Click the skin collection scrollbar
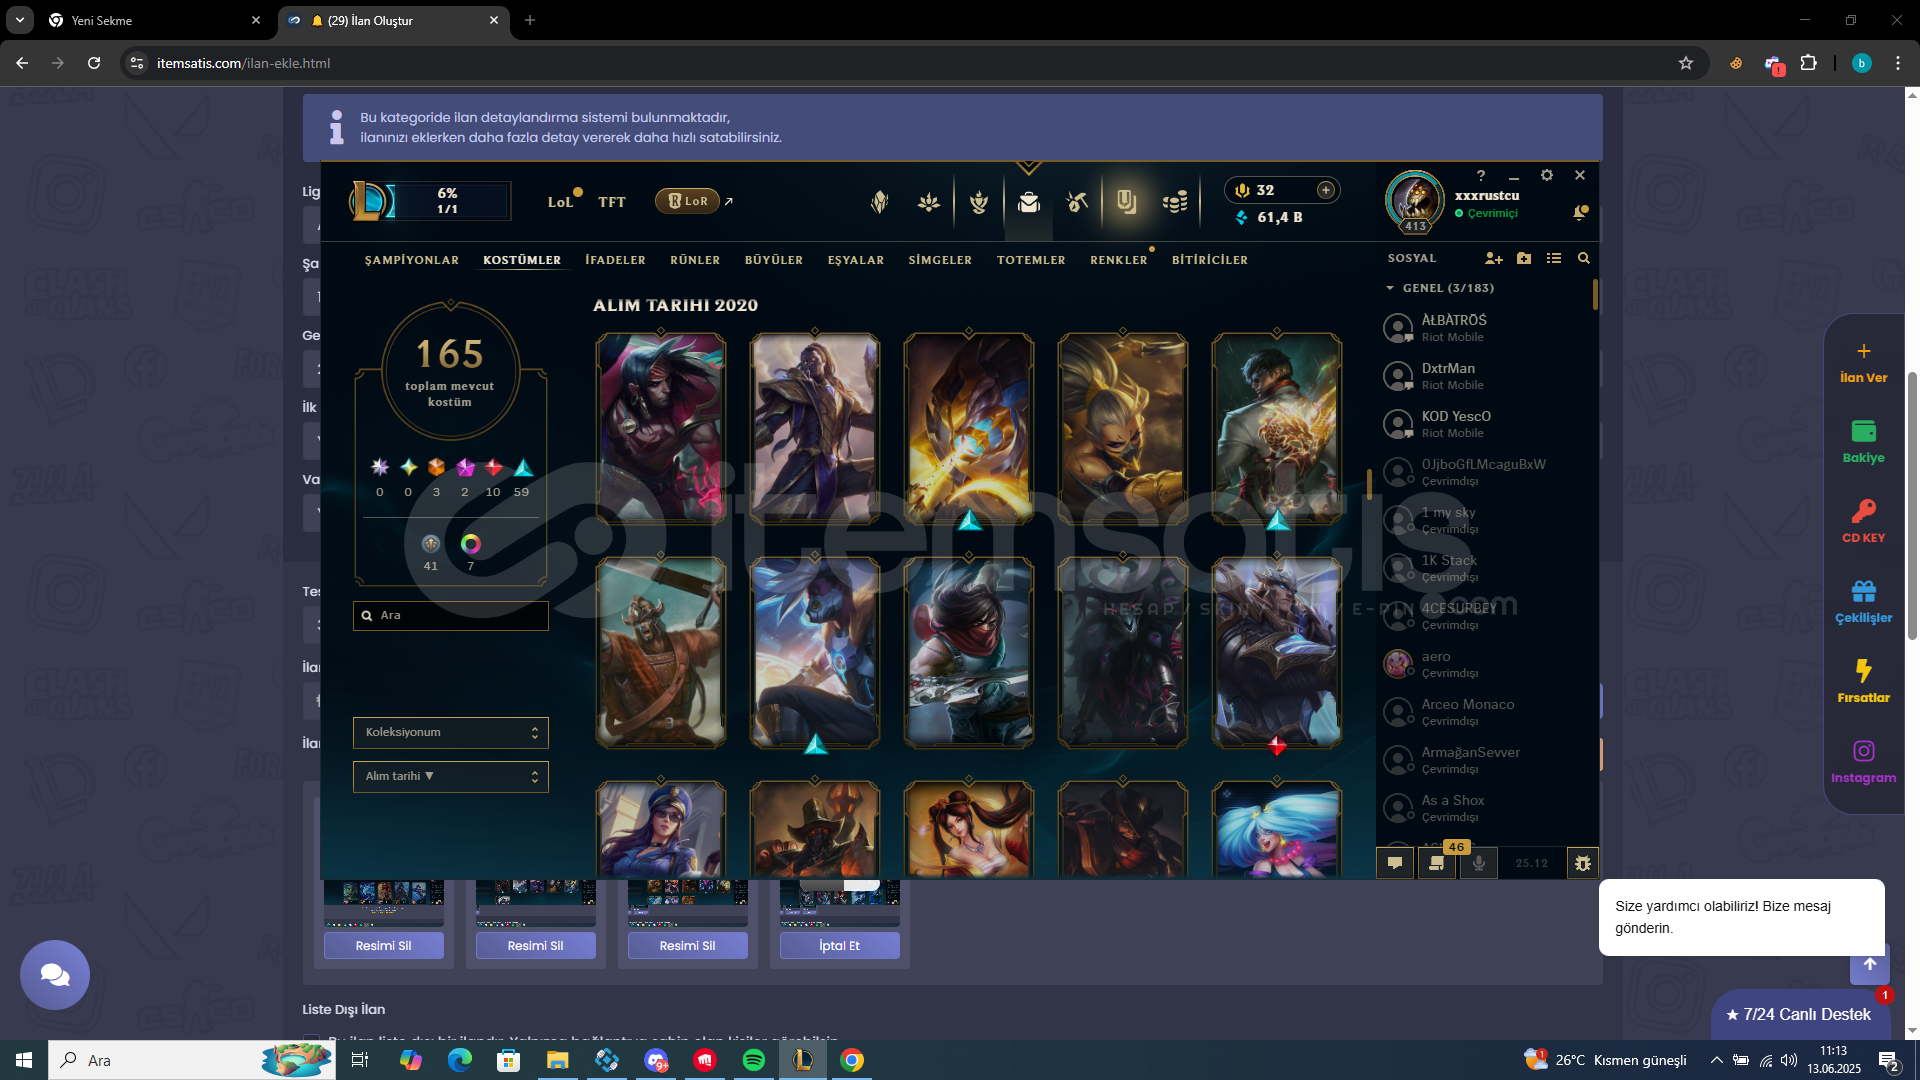 tap(1369, 484)
